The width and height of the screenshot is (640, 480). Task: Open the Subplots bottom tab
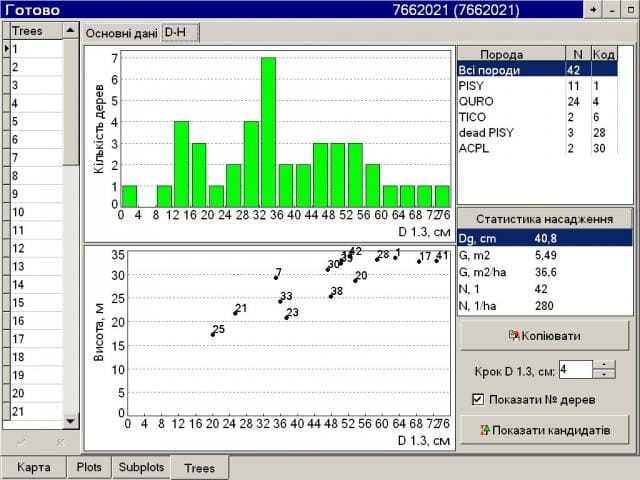tap(141, 467)
